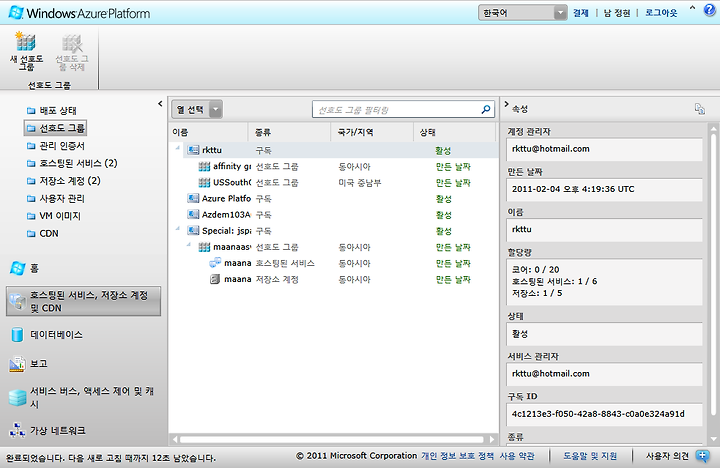Open CDN navigation item
The height and width of the screenshot is (468, 720).
49,233
